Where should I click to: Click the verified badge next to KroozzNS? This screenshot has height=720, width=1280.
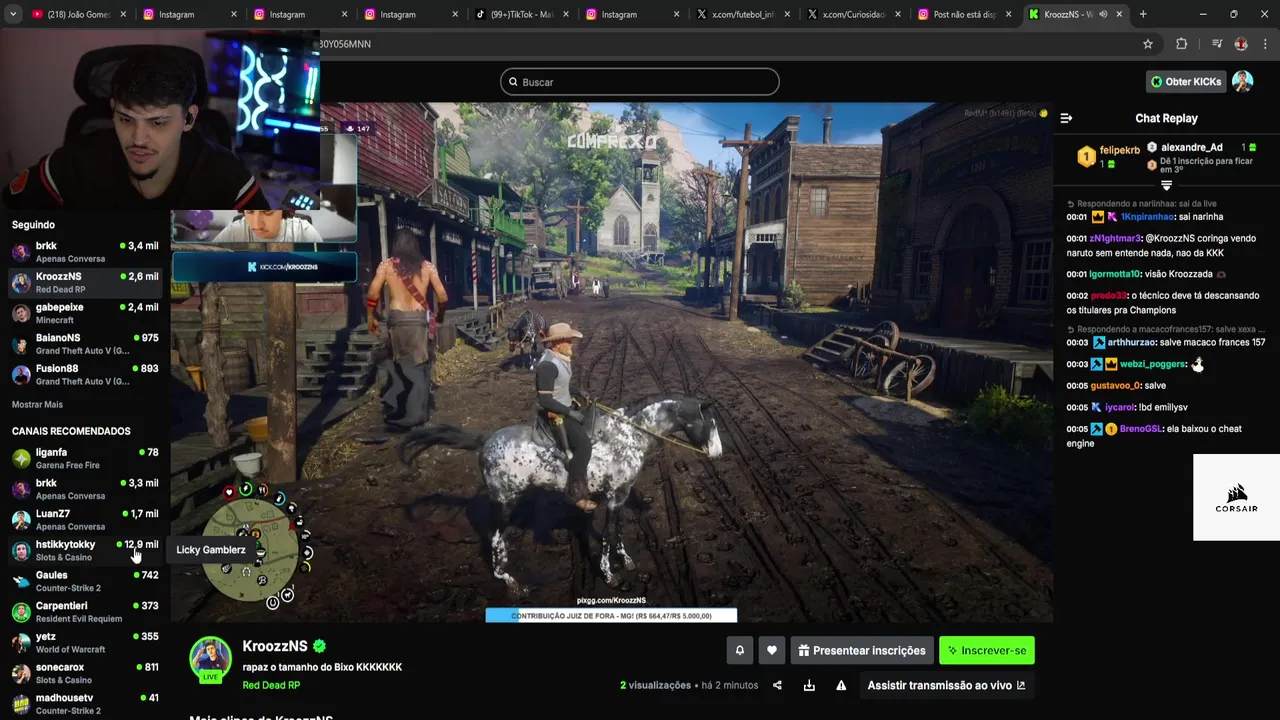click(x=320, y=646)
